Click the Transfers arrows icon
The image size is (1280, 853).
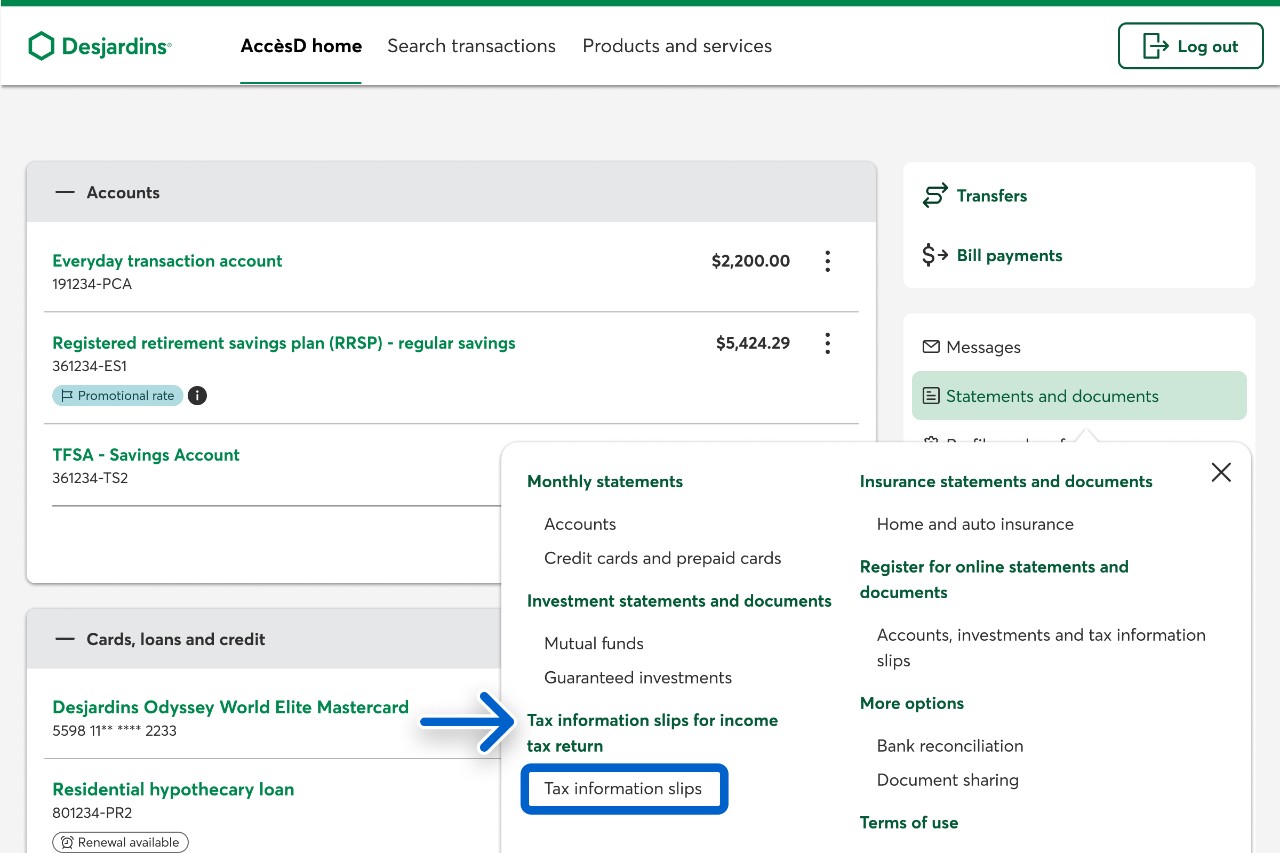pyautogui.click(x=935, y=196)
